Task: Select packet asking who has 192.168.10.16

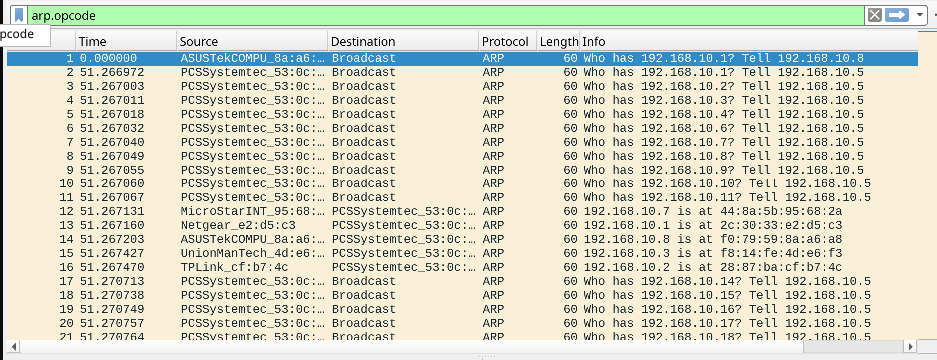Action: click(462, 309)
